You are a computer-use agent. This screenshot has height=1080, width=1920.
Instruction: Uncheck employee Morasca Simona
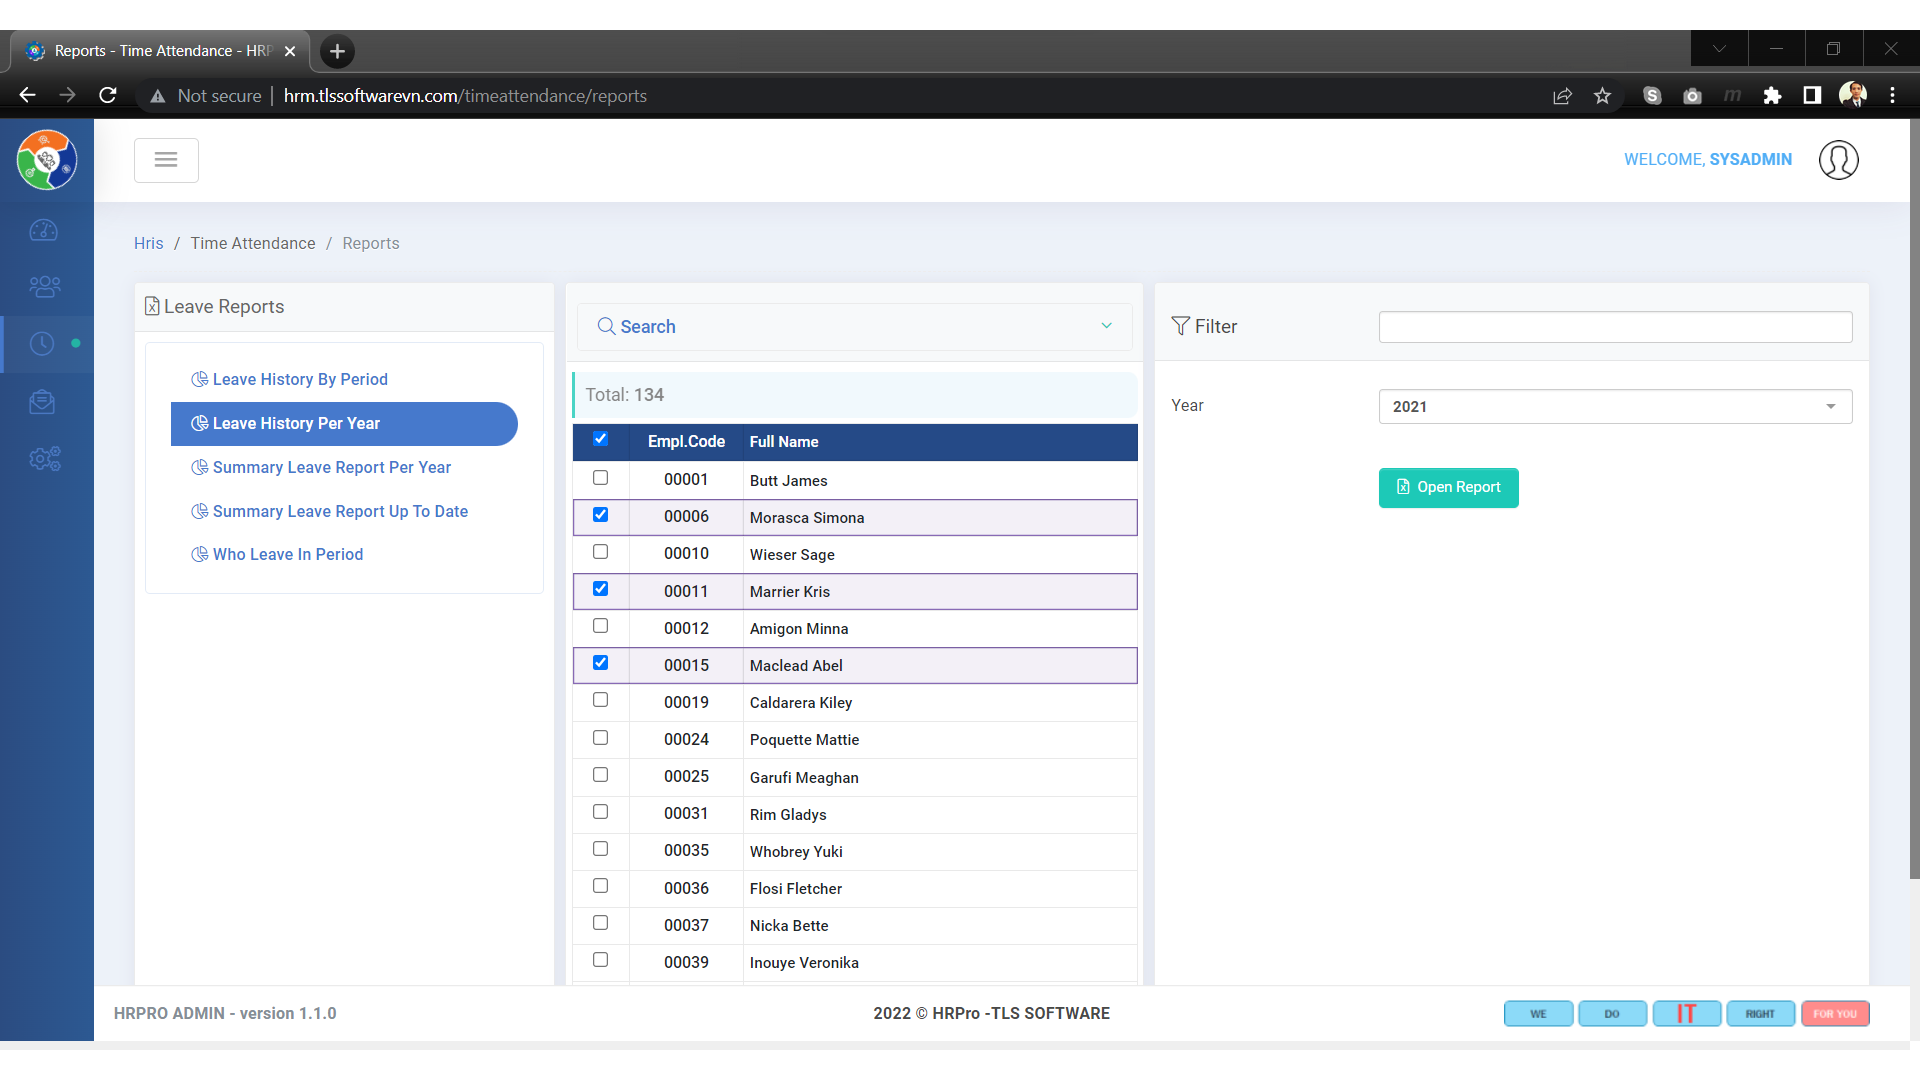coord(600,514)
